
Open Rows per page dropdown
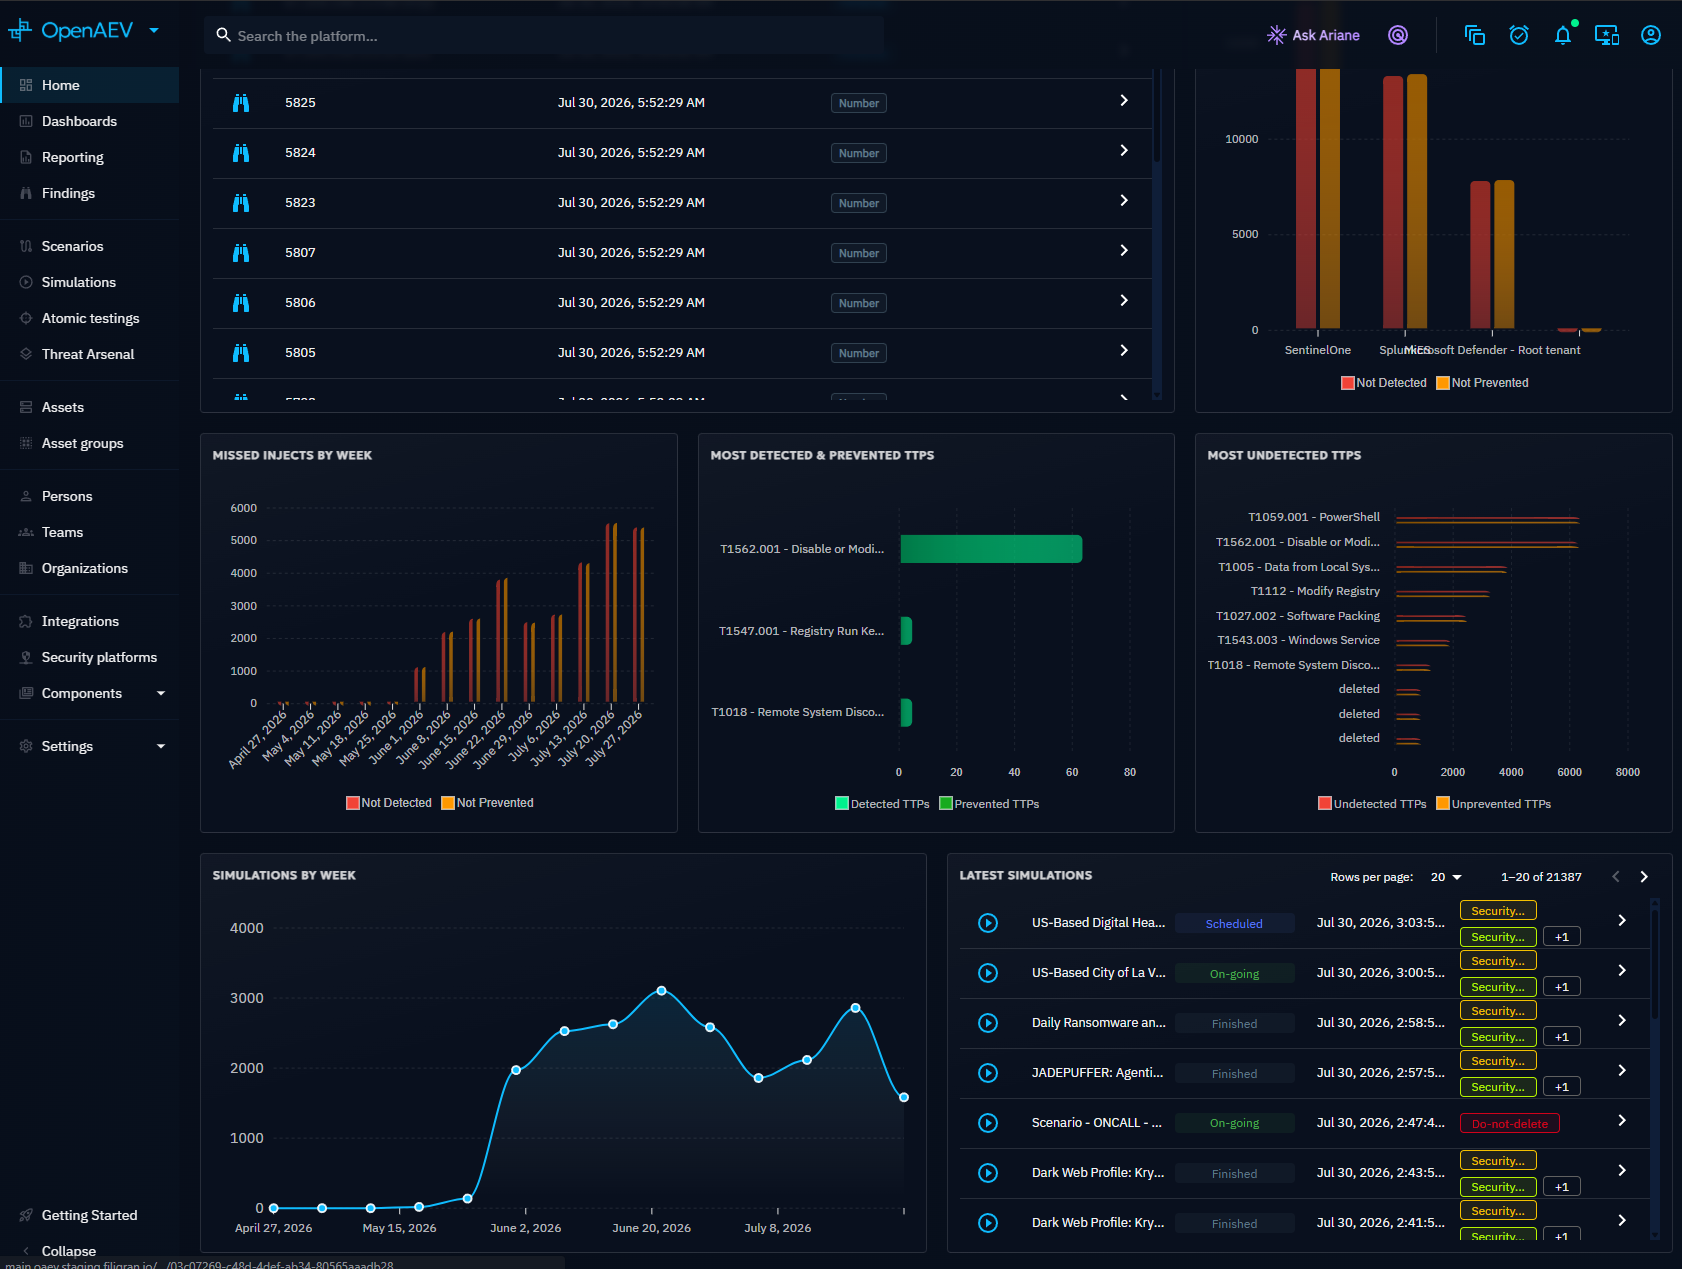(x=1446, y=877)
